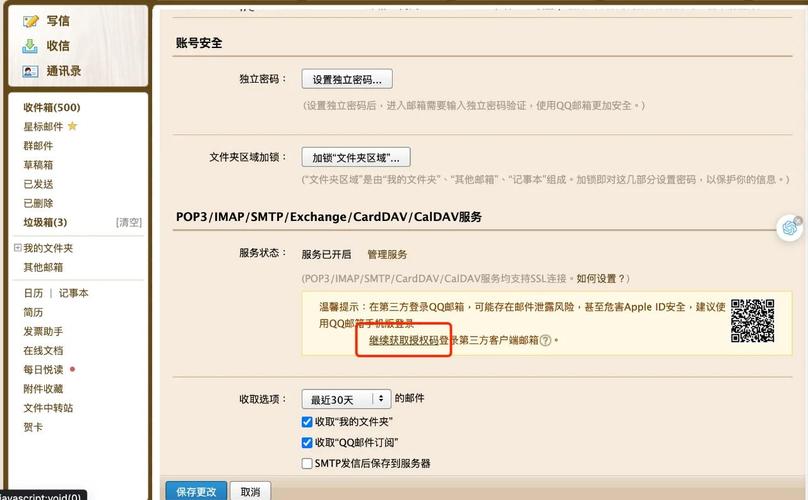Open the 草稿箱 folder
The image size is (808, 500).
coord(38,165)
